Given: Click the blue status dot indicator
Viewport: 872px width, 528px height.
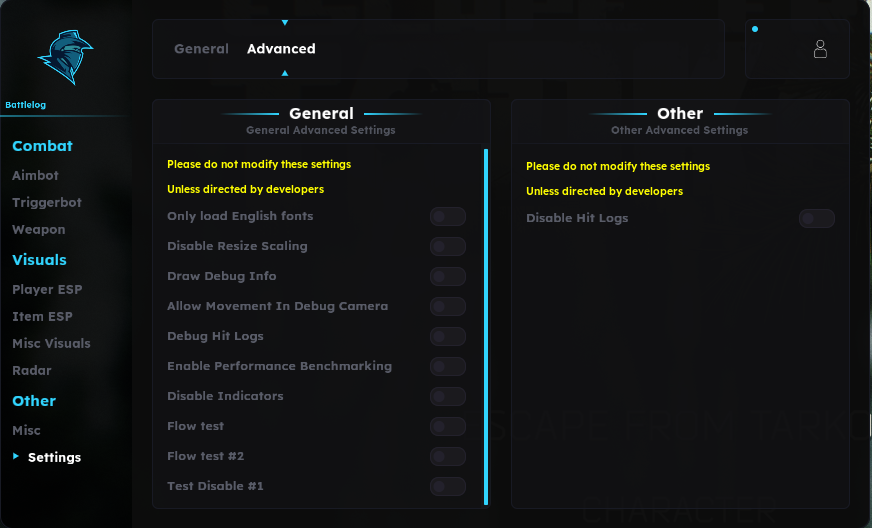Looking at the screenshot, I should pyautogui.click(x=755, y=29).
